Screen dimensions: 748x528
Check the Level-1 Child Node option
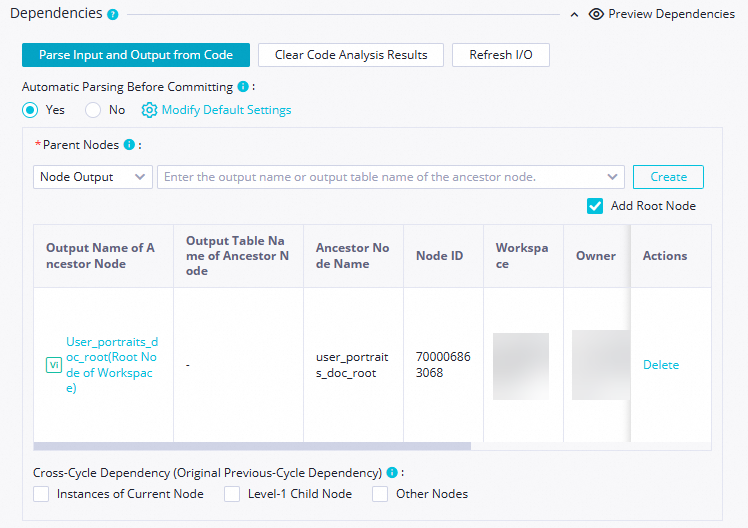(232, 494)
